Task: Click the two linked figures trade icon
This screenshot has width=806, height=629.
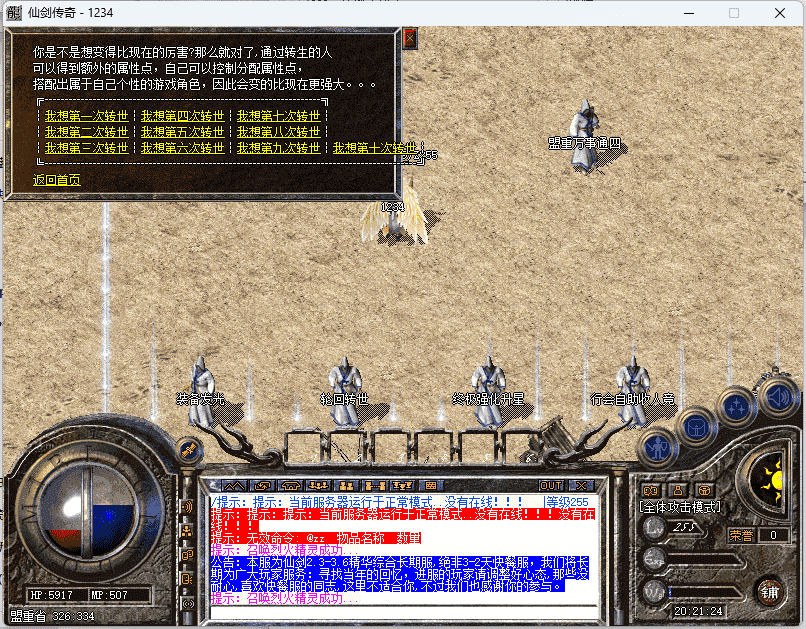Action: tap(375, 486)
